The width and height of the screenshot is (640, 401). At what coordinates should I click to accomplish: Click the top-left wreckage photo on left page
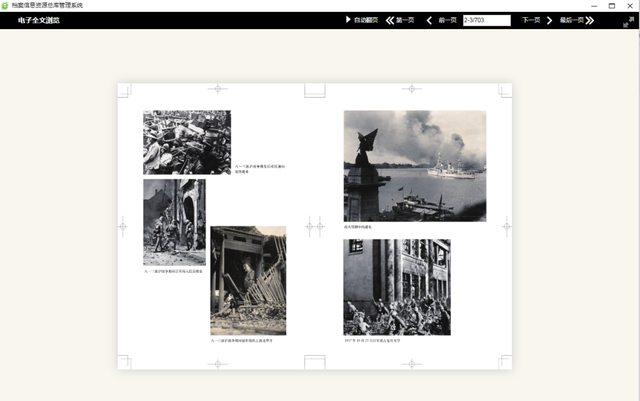click(186, 142)
